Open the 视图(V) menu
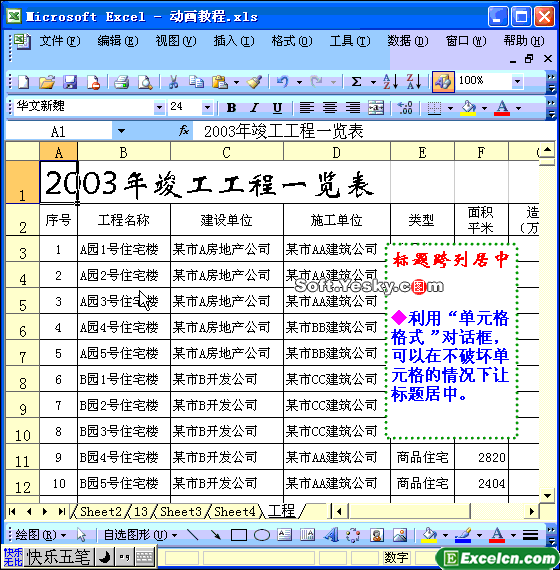Viewport: 560px width, 570px height. (176, 41)
